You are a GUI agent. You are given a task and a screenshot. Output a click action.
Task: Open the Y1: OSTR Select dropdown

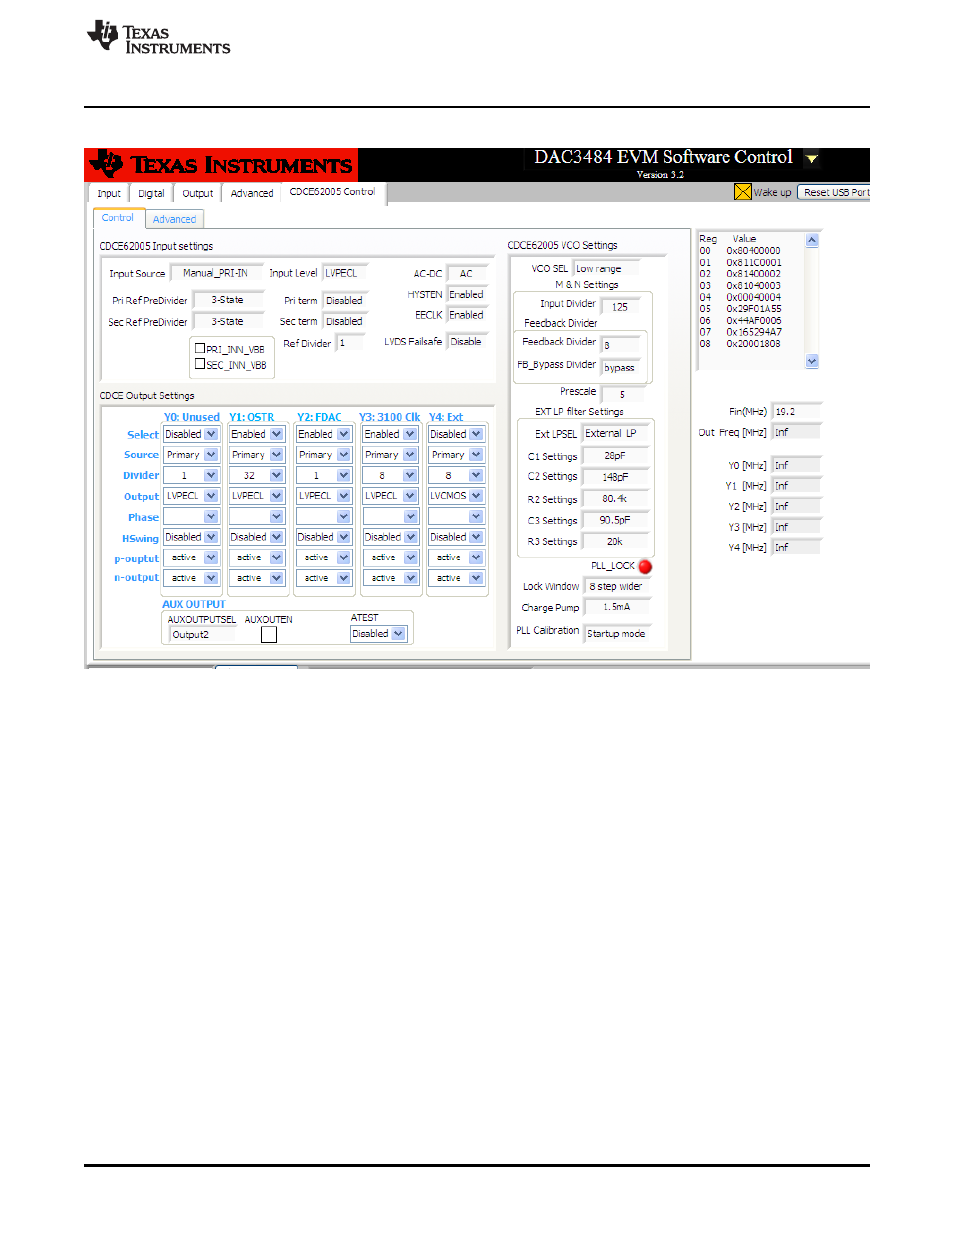pos(257,434)
